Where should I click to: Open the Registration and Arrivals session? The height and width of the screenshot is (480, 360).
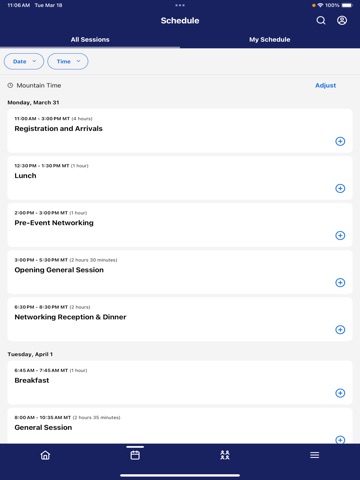[180, 131]
